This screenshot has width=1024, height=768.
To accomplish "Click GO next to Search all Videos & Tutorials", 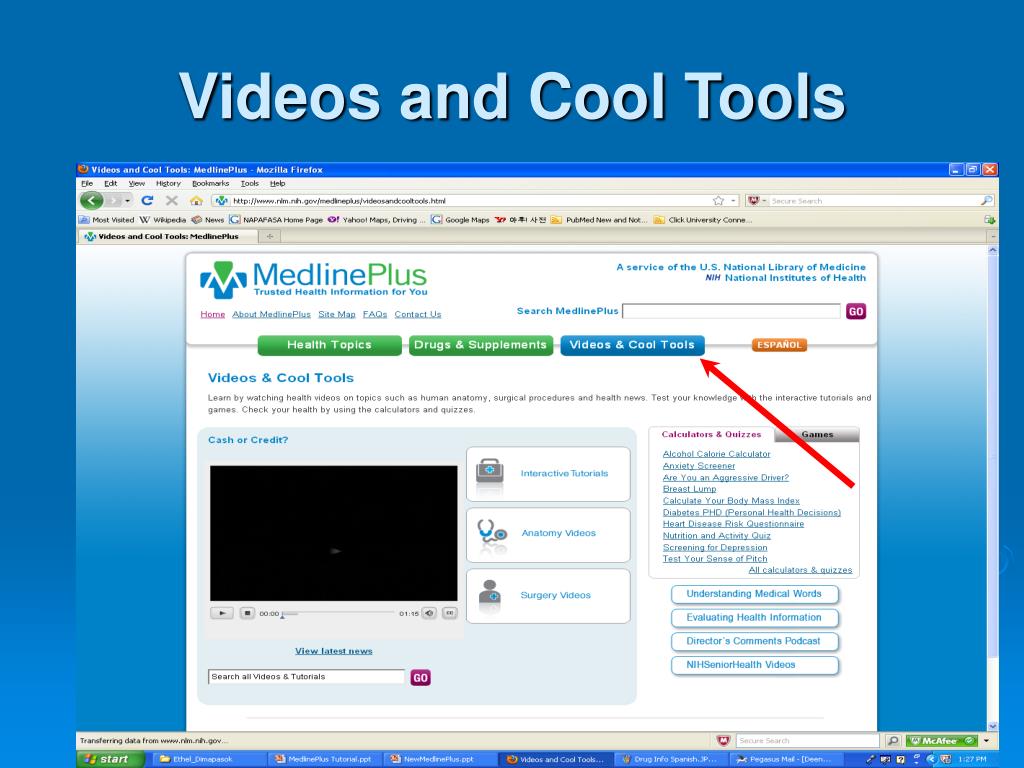I will coord(420,678).
